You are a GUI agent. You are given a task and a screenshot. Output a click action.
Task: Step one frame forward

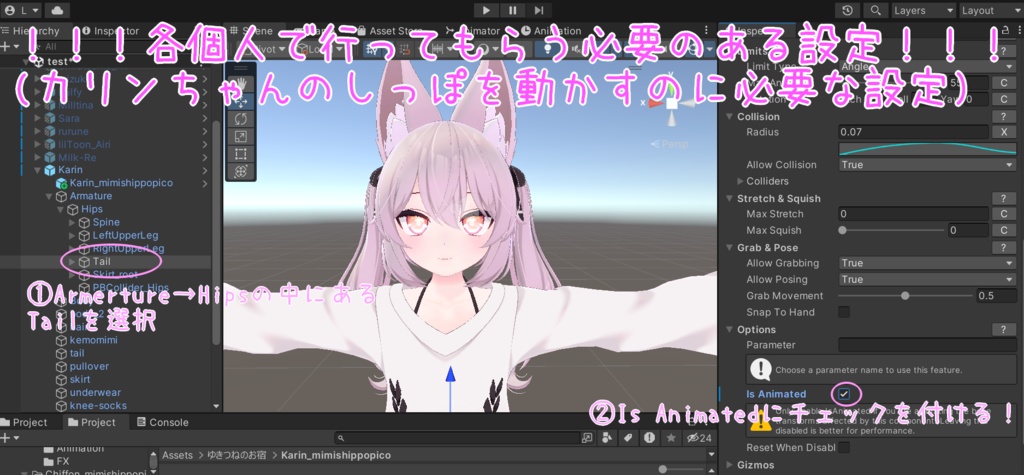click(539, 10)
